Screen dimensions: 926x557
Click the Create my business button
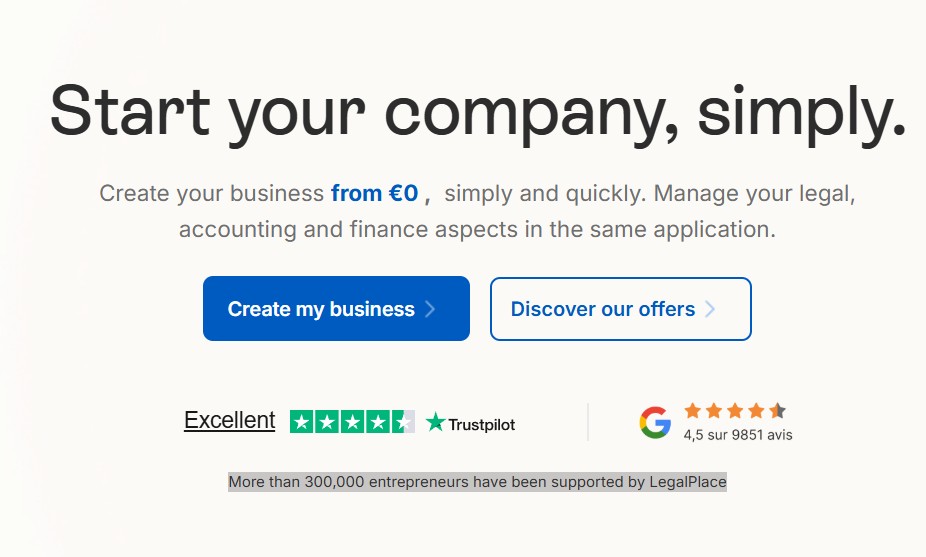pos(321,309)
